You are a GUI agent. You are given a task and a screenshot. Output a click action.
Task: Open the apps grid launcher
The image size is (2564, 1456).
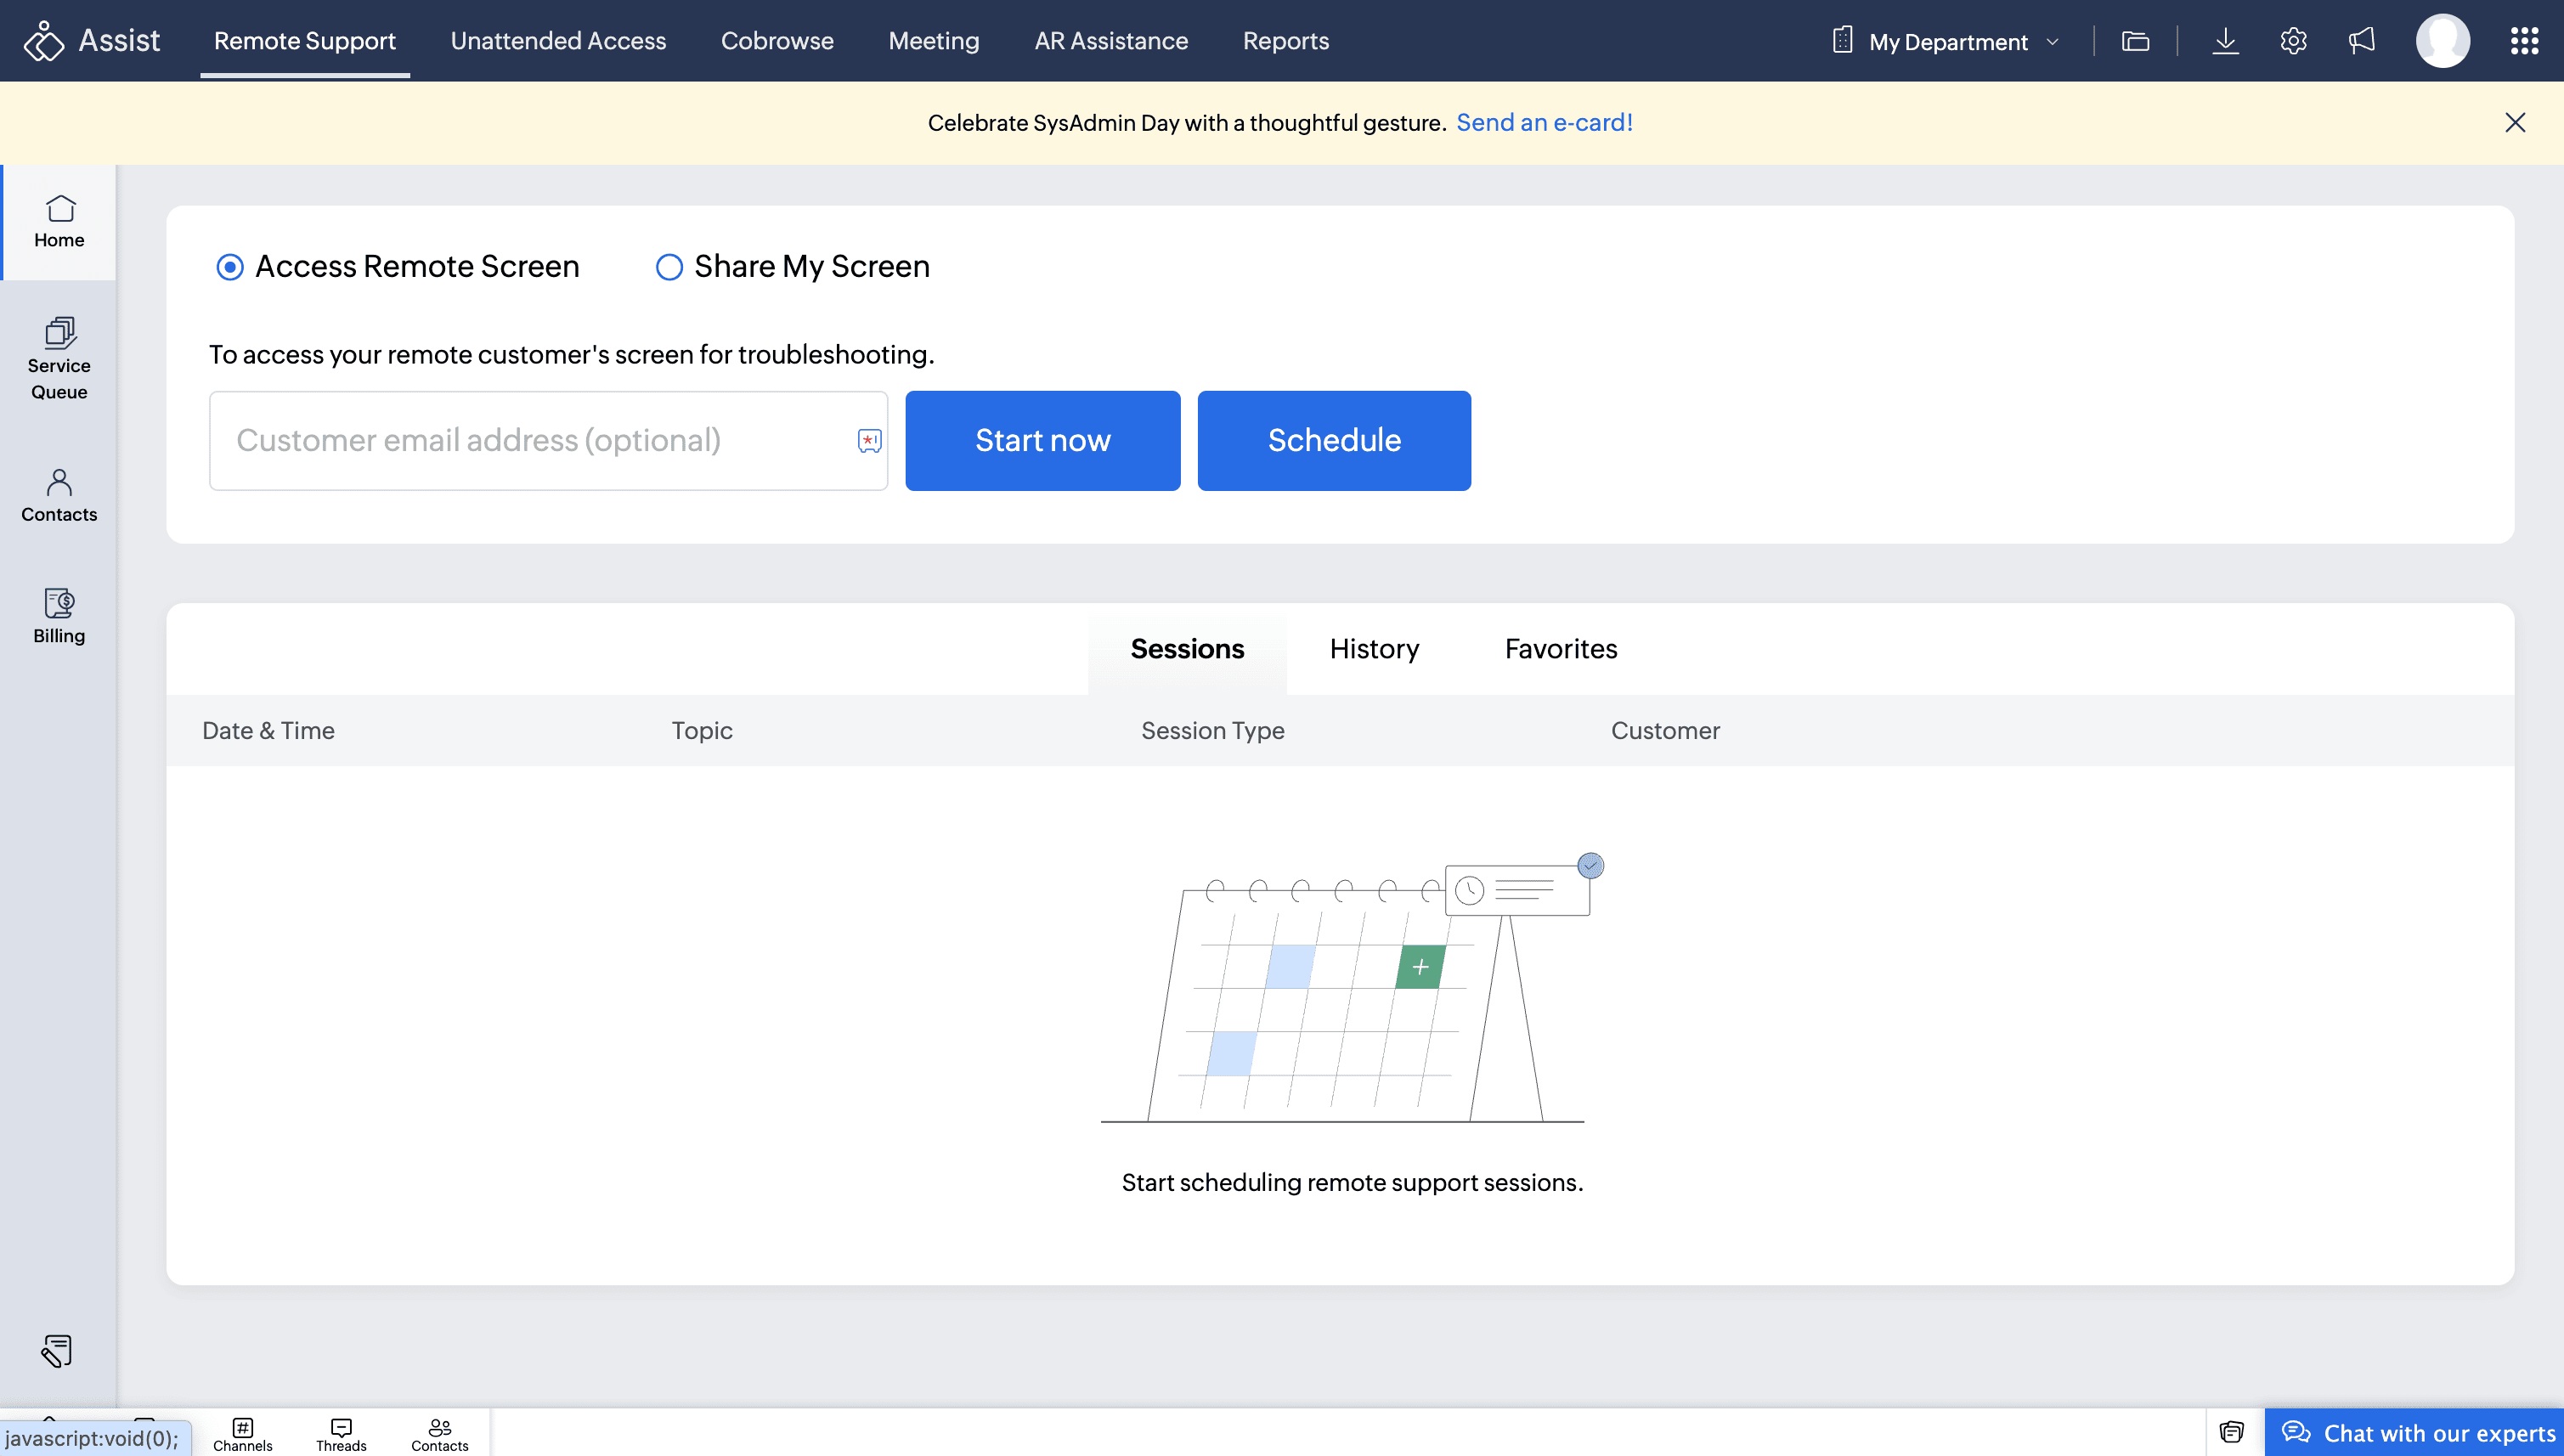(x=2524, y=41)
